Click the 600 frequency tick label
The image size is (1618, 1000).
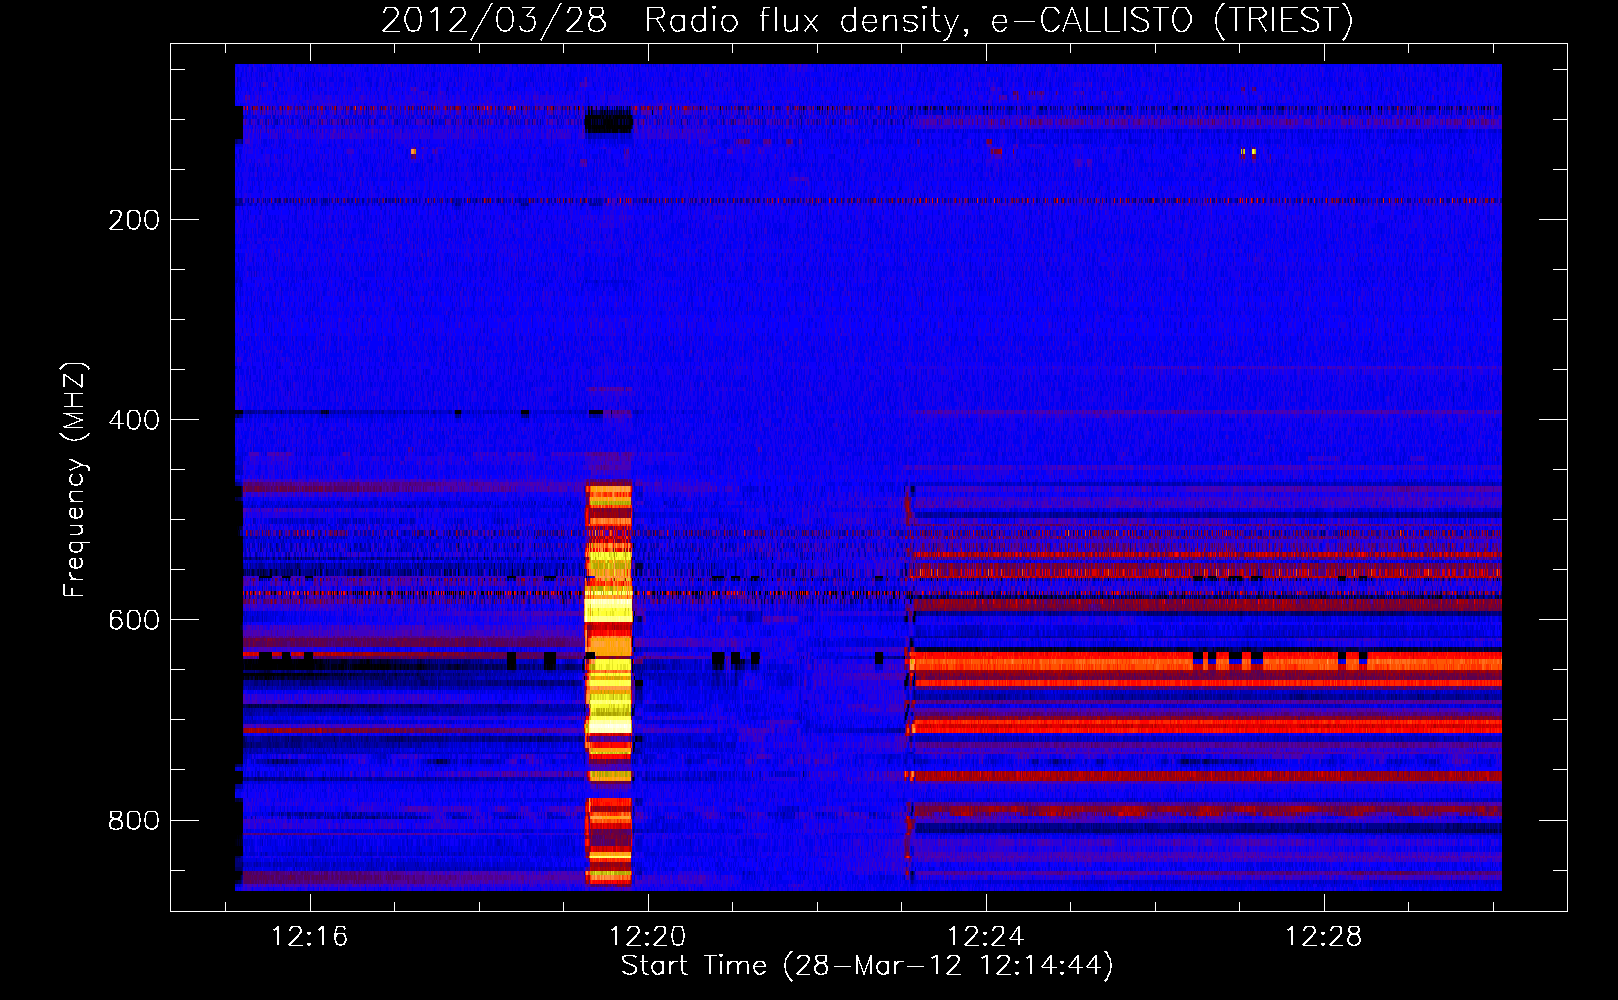click(x=134, y=620)
